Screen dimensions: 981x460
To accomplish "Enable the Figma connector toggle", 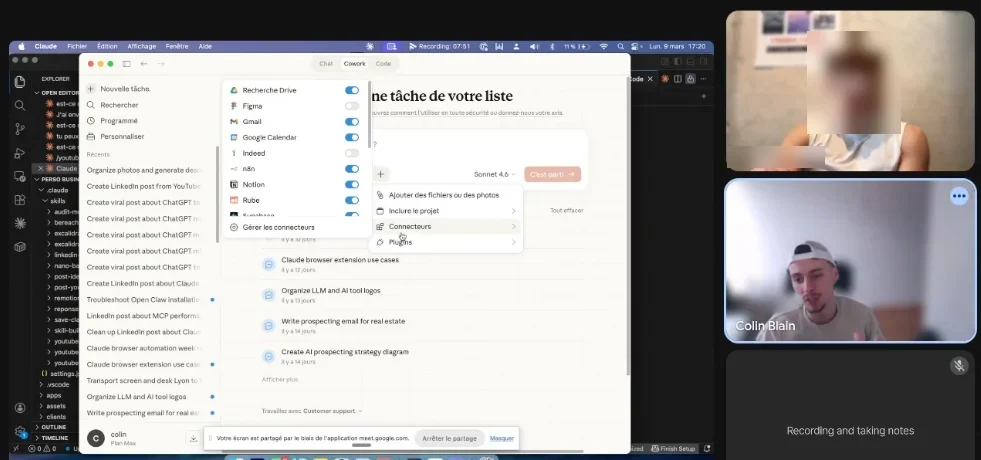I will tap(352, 106).
